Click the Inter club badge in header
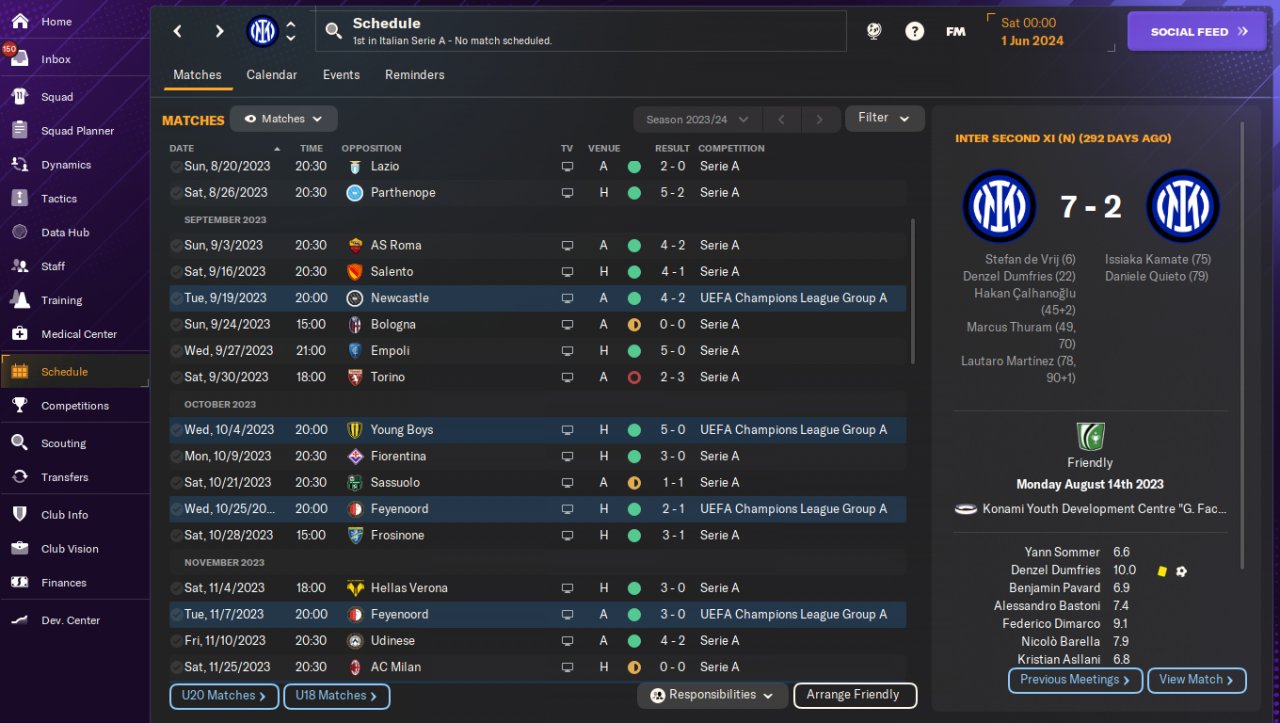The image size is (1280, 723). (262, 31)
